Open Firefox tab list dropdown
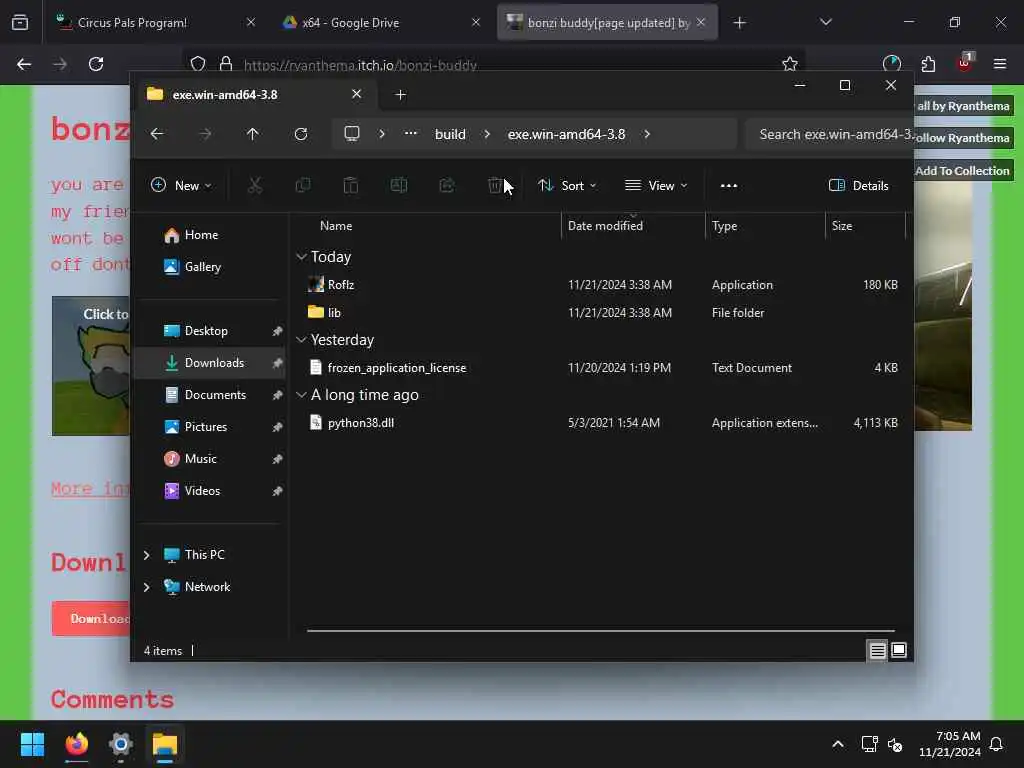The height and width of the screenshot is (768, 1024). pyautogui.click(x=825, y=22)
